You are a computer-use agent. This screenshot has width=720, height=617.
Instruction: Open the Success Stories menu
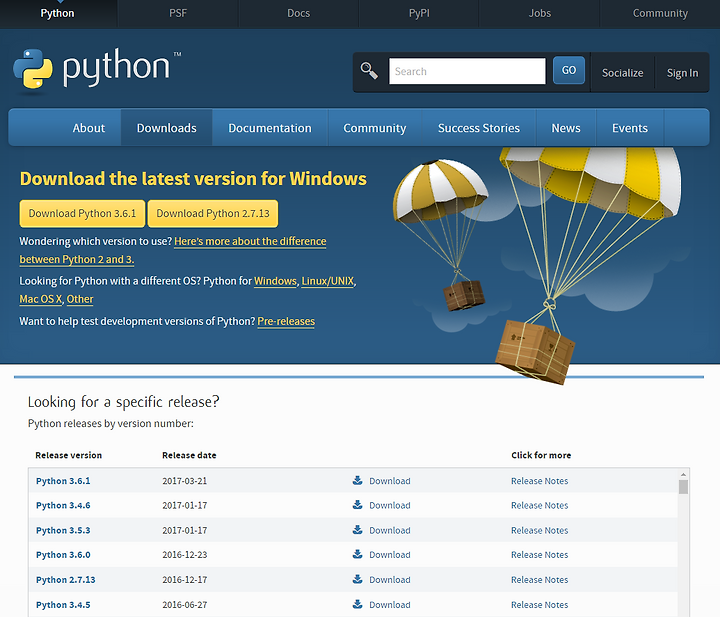click(x=479, y=128)
